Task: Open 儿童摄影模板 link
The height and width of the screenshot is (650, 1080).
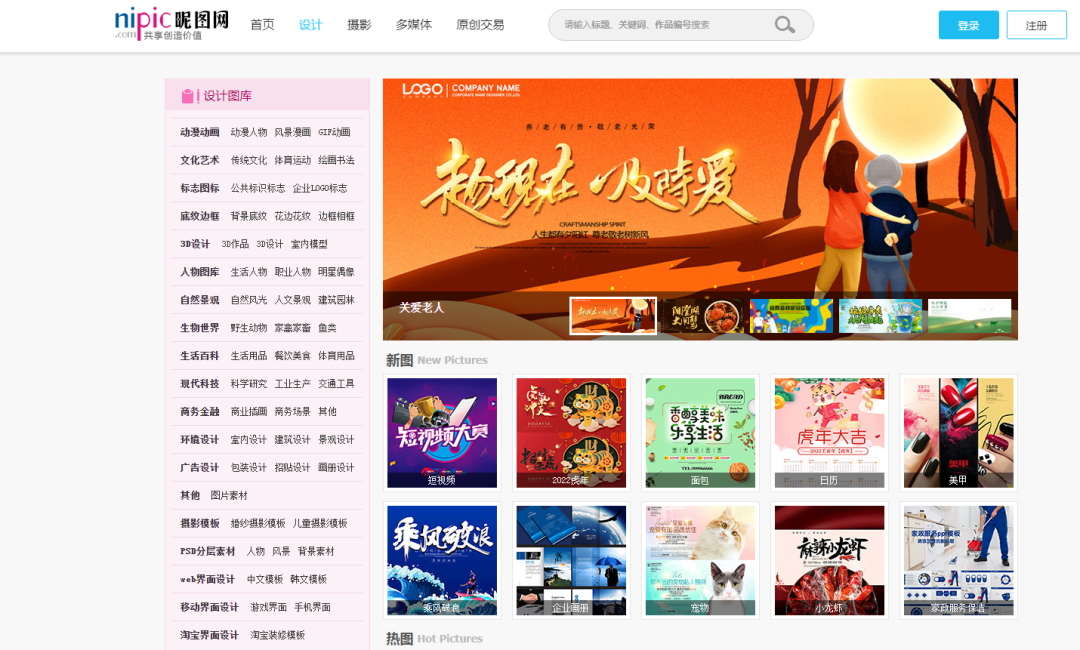Action: pos(320,523)
